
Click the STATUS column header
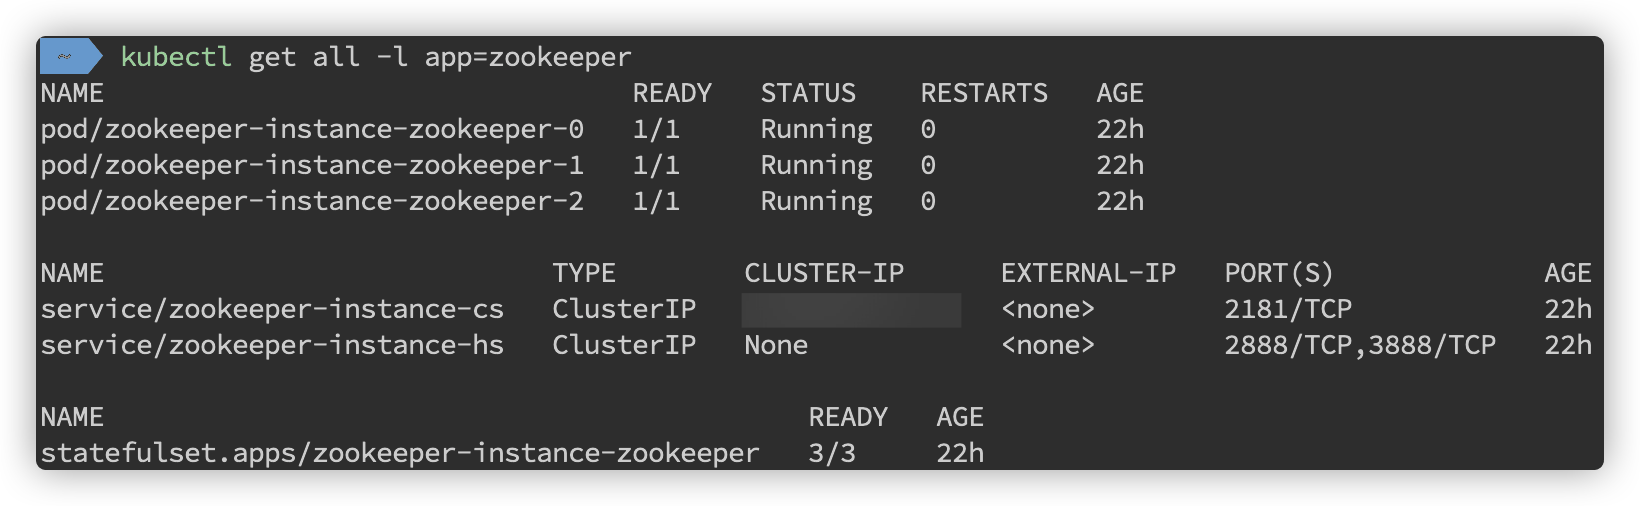pos(808,93)
